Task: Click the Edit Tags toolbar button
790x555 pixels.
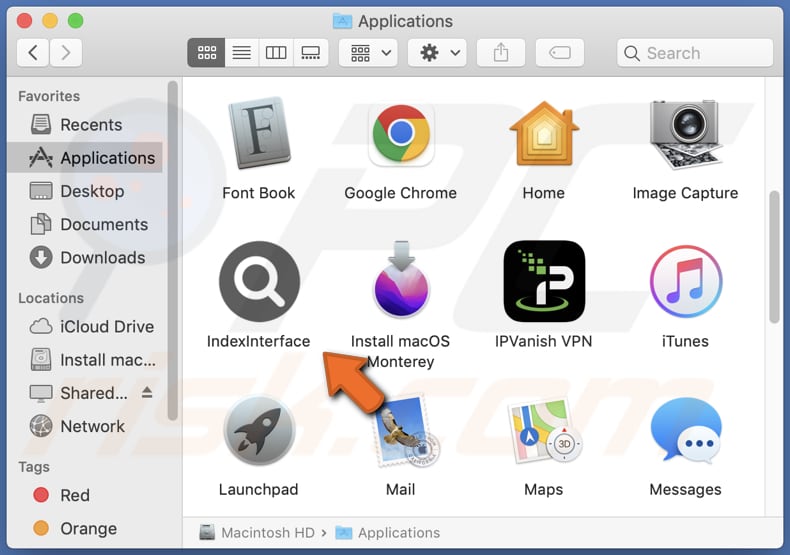Action: pyautogui.click(x=560, y=52)
